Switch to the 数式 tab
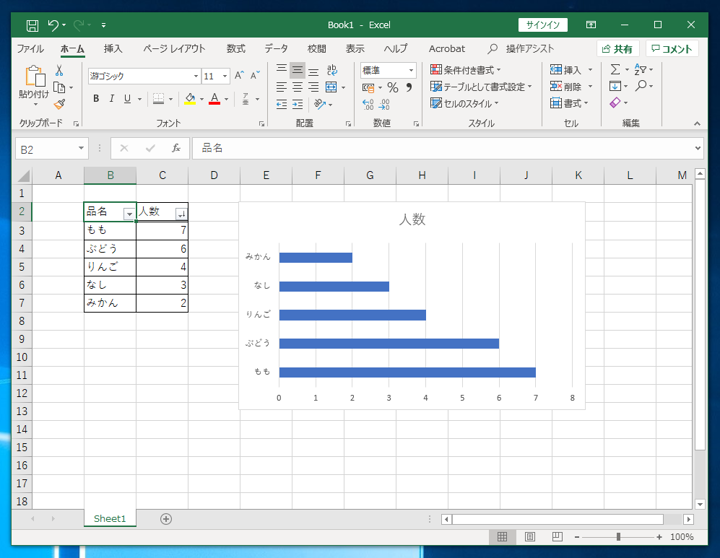Image resolution: width=720 pixels, height=558 pixels. (236, 49)
